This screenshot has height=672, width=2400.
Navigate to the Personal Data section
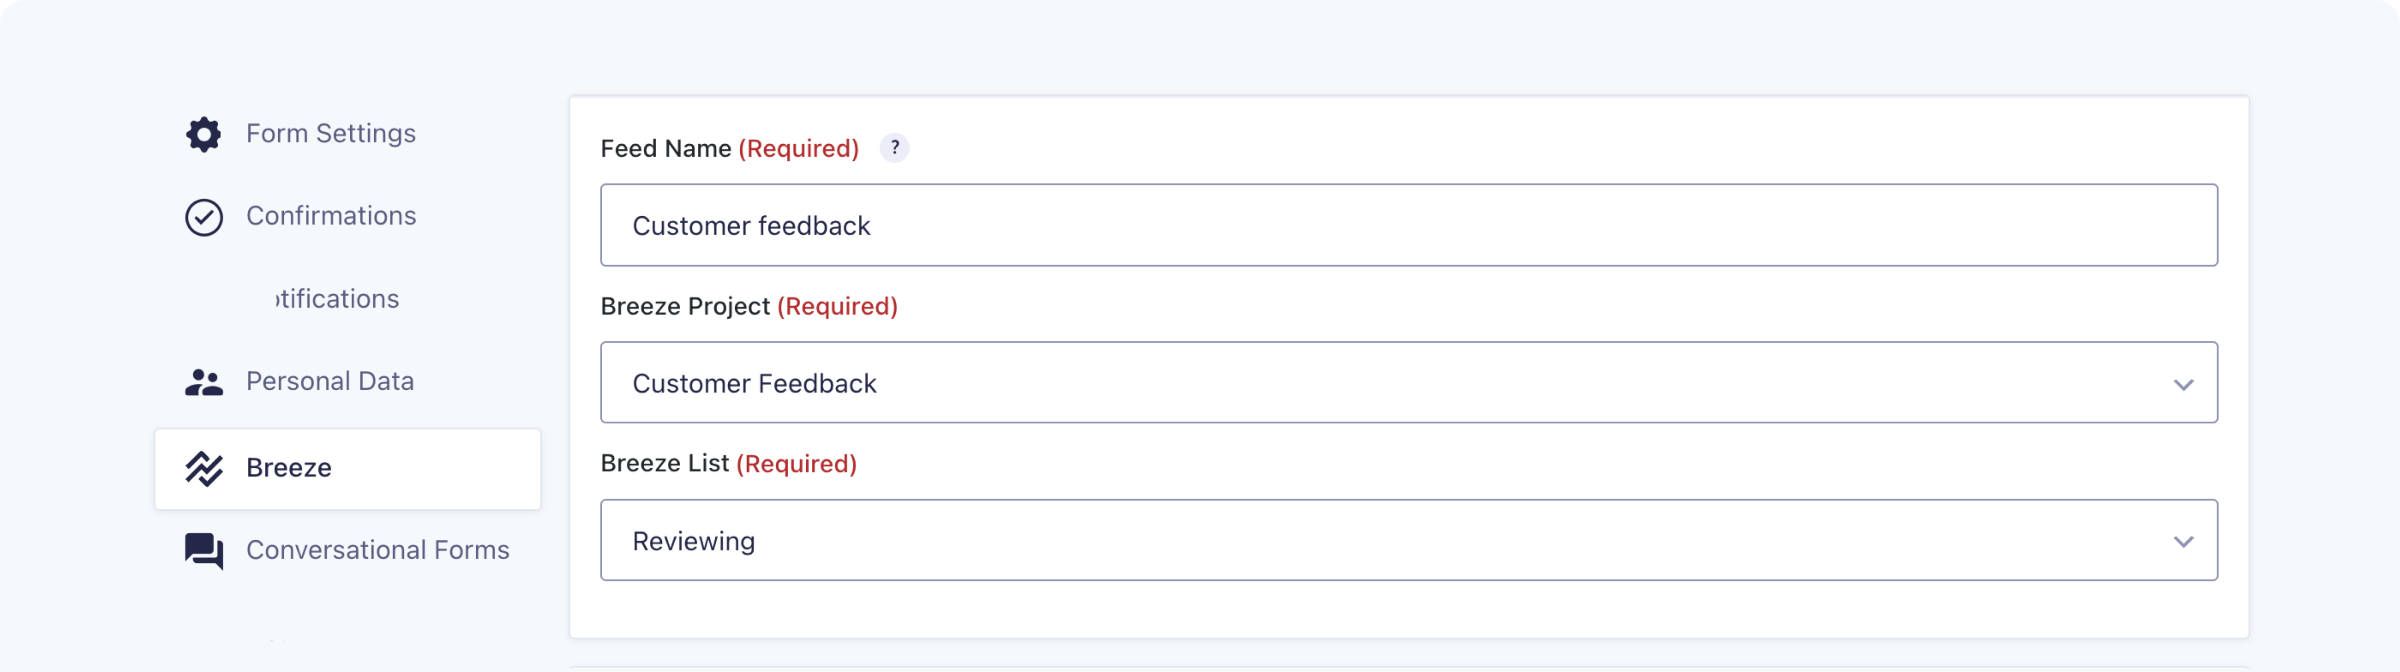pos(329,381)
